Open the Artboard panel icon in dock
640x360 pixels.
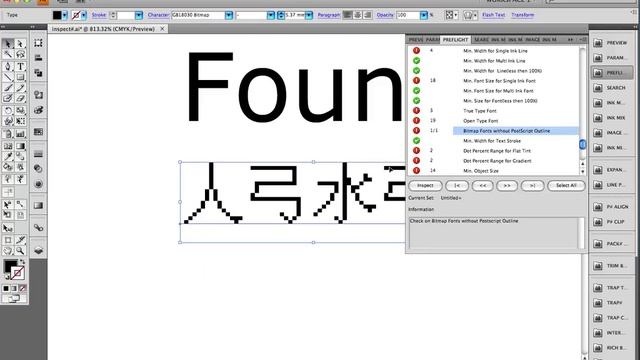[38, 43]
